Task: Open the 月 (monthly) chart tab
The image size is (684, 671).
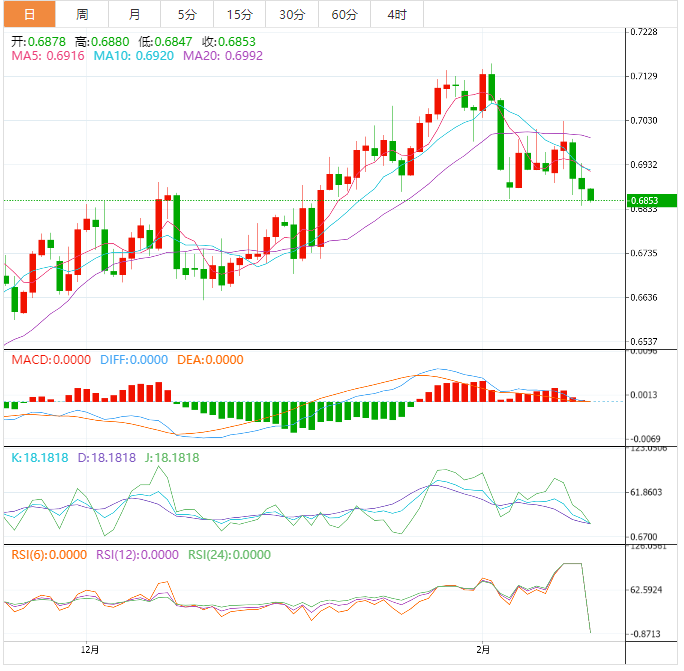Action: tap(135, 14)
